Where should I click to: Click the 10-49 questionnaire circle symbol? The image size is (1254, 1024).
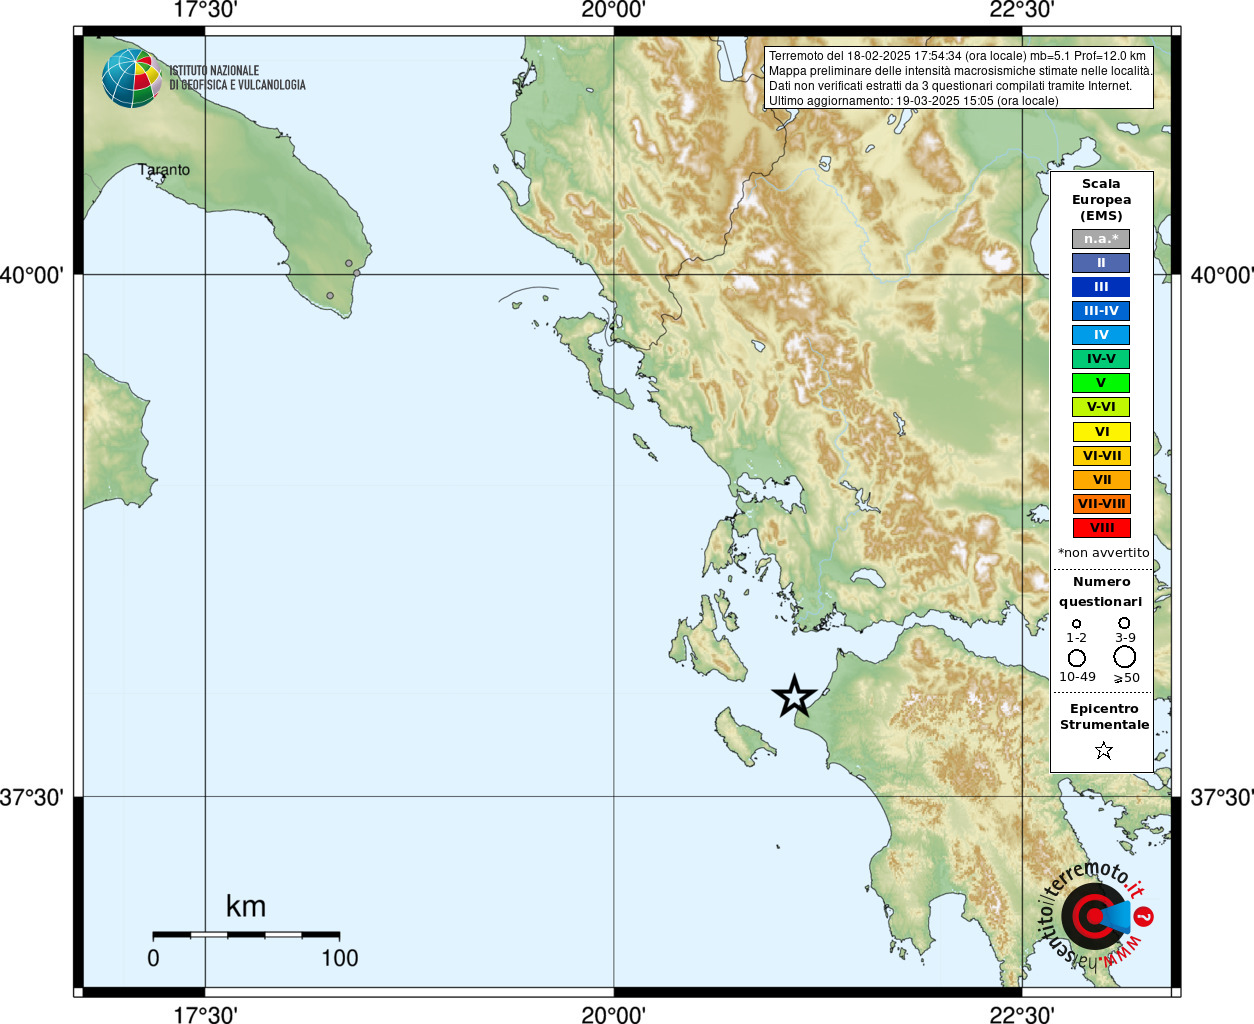(x=1077, y=658)
